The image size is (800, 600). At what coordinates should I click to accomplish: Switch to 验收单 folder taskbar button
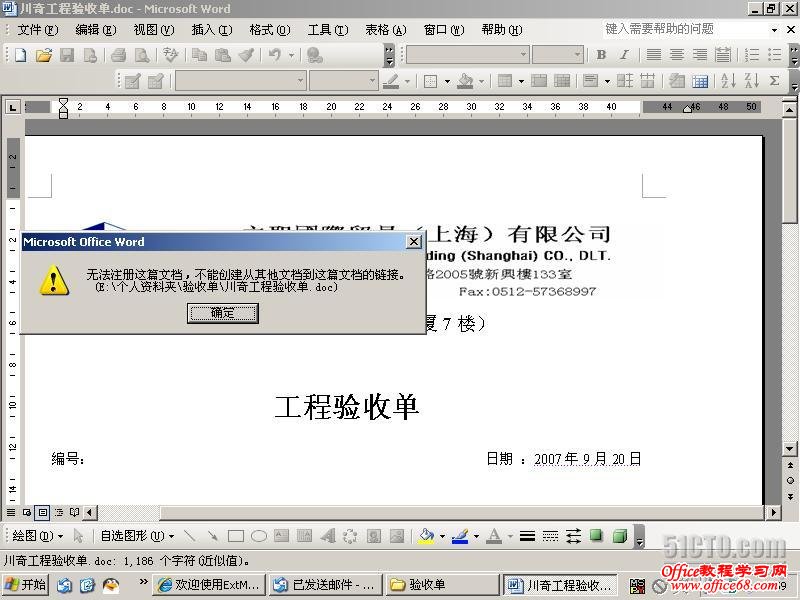(442, 585)
